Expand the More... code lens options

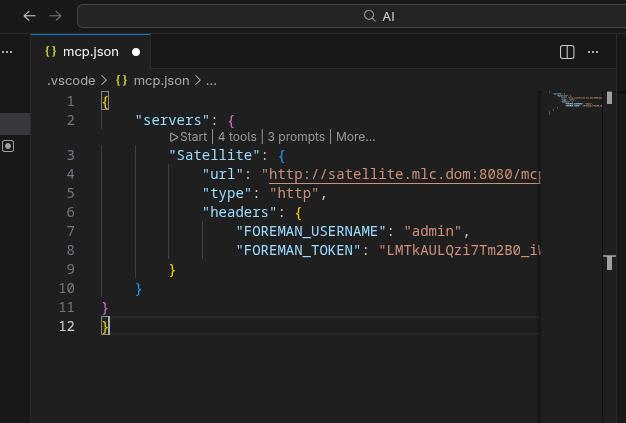pyautogui.click(x=356, y=137)
